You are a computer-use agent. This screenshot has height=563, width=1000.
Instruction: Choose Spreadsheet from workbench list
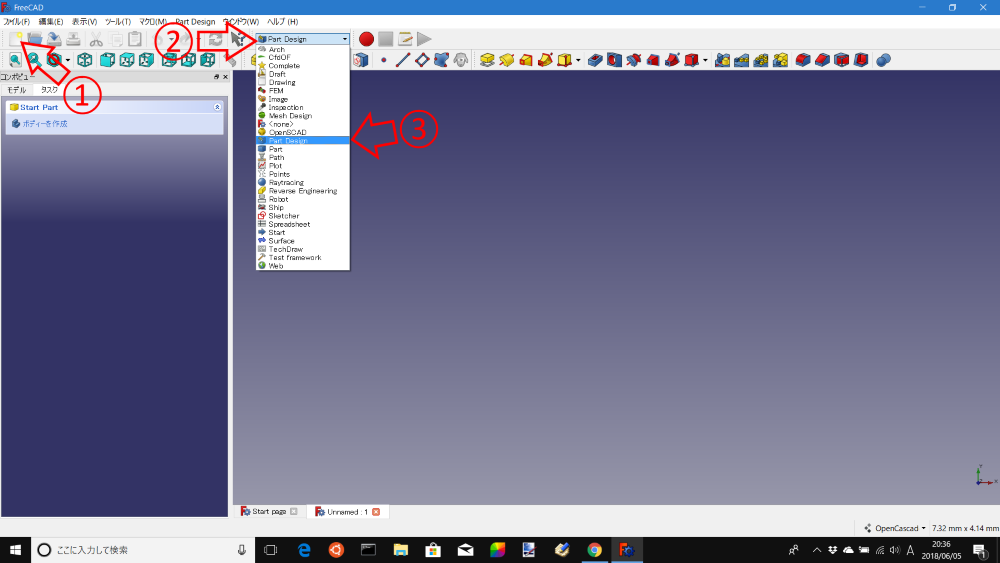click(x=303, y=224)
